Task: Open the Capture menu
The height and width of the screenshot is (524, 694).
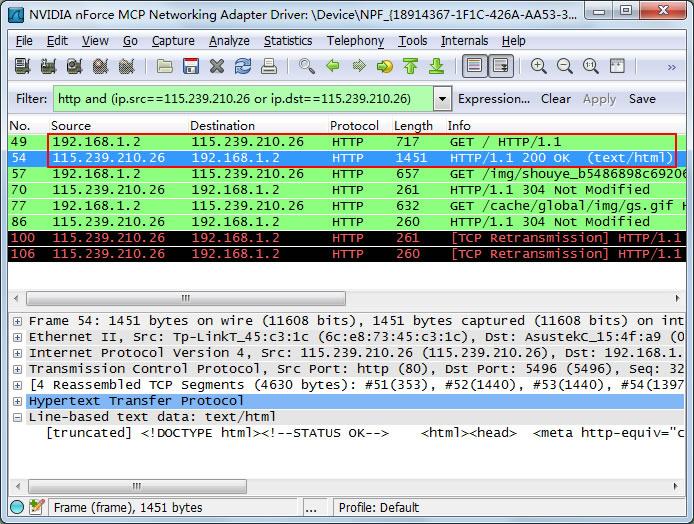Action: click(173, 41)
